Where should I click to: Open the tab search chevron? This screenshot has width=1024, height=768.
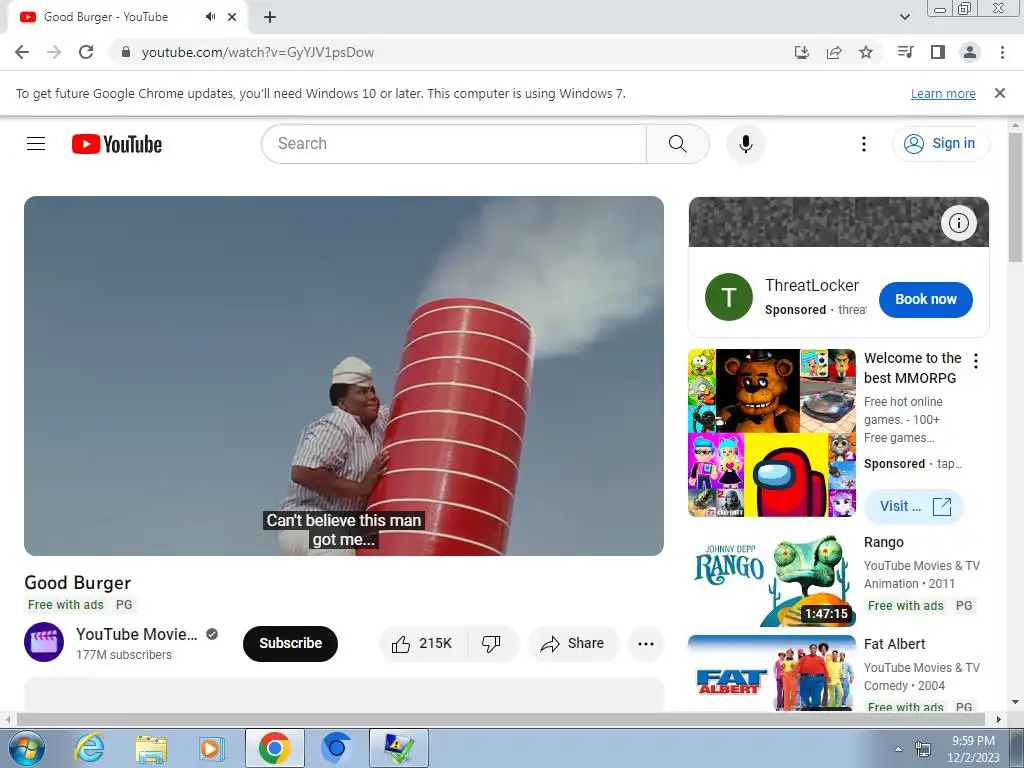tap(904, 17)
